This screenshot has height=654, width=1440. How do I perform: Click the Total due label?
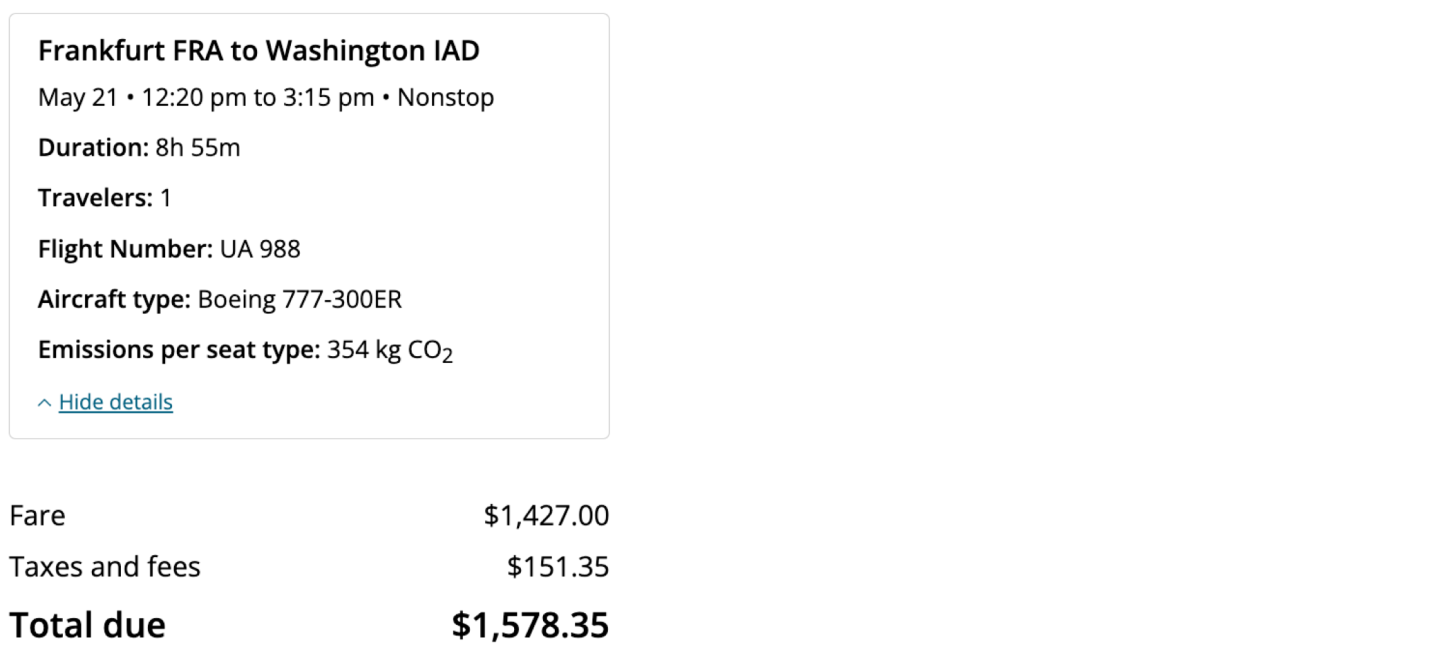[87, 625]
